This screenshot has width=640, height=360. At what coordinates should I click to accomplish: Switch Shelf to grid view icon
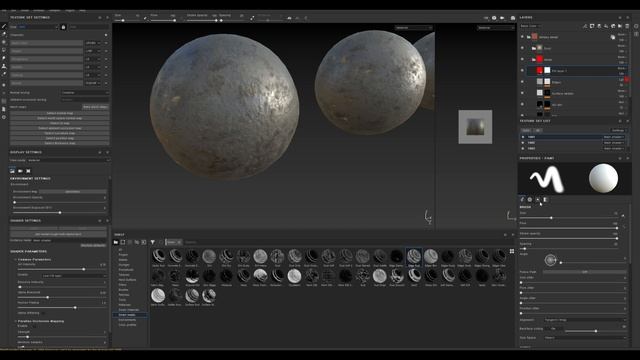click(512, 251)
